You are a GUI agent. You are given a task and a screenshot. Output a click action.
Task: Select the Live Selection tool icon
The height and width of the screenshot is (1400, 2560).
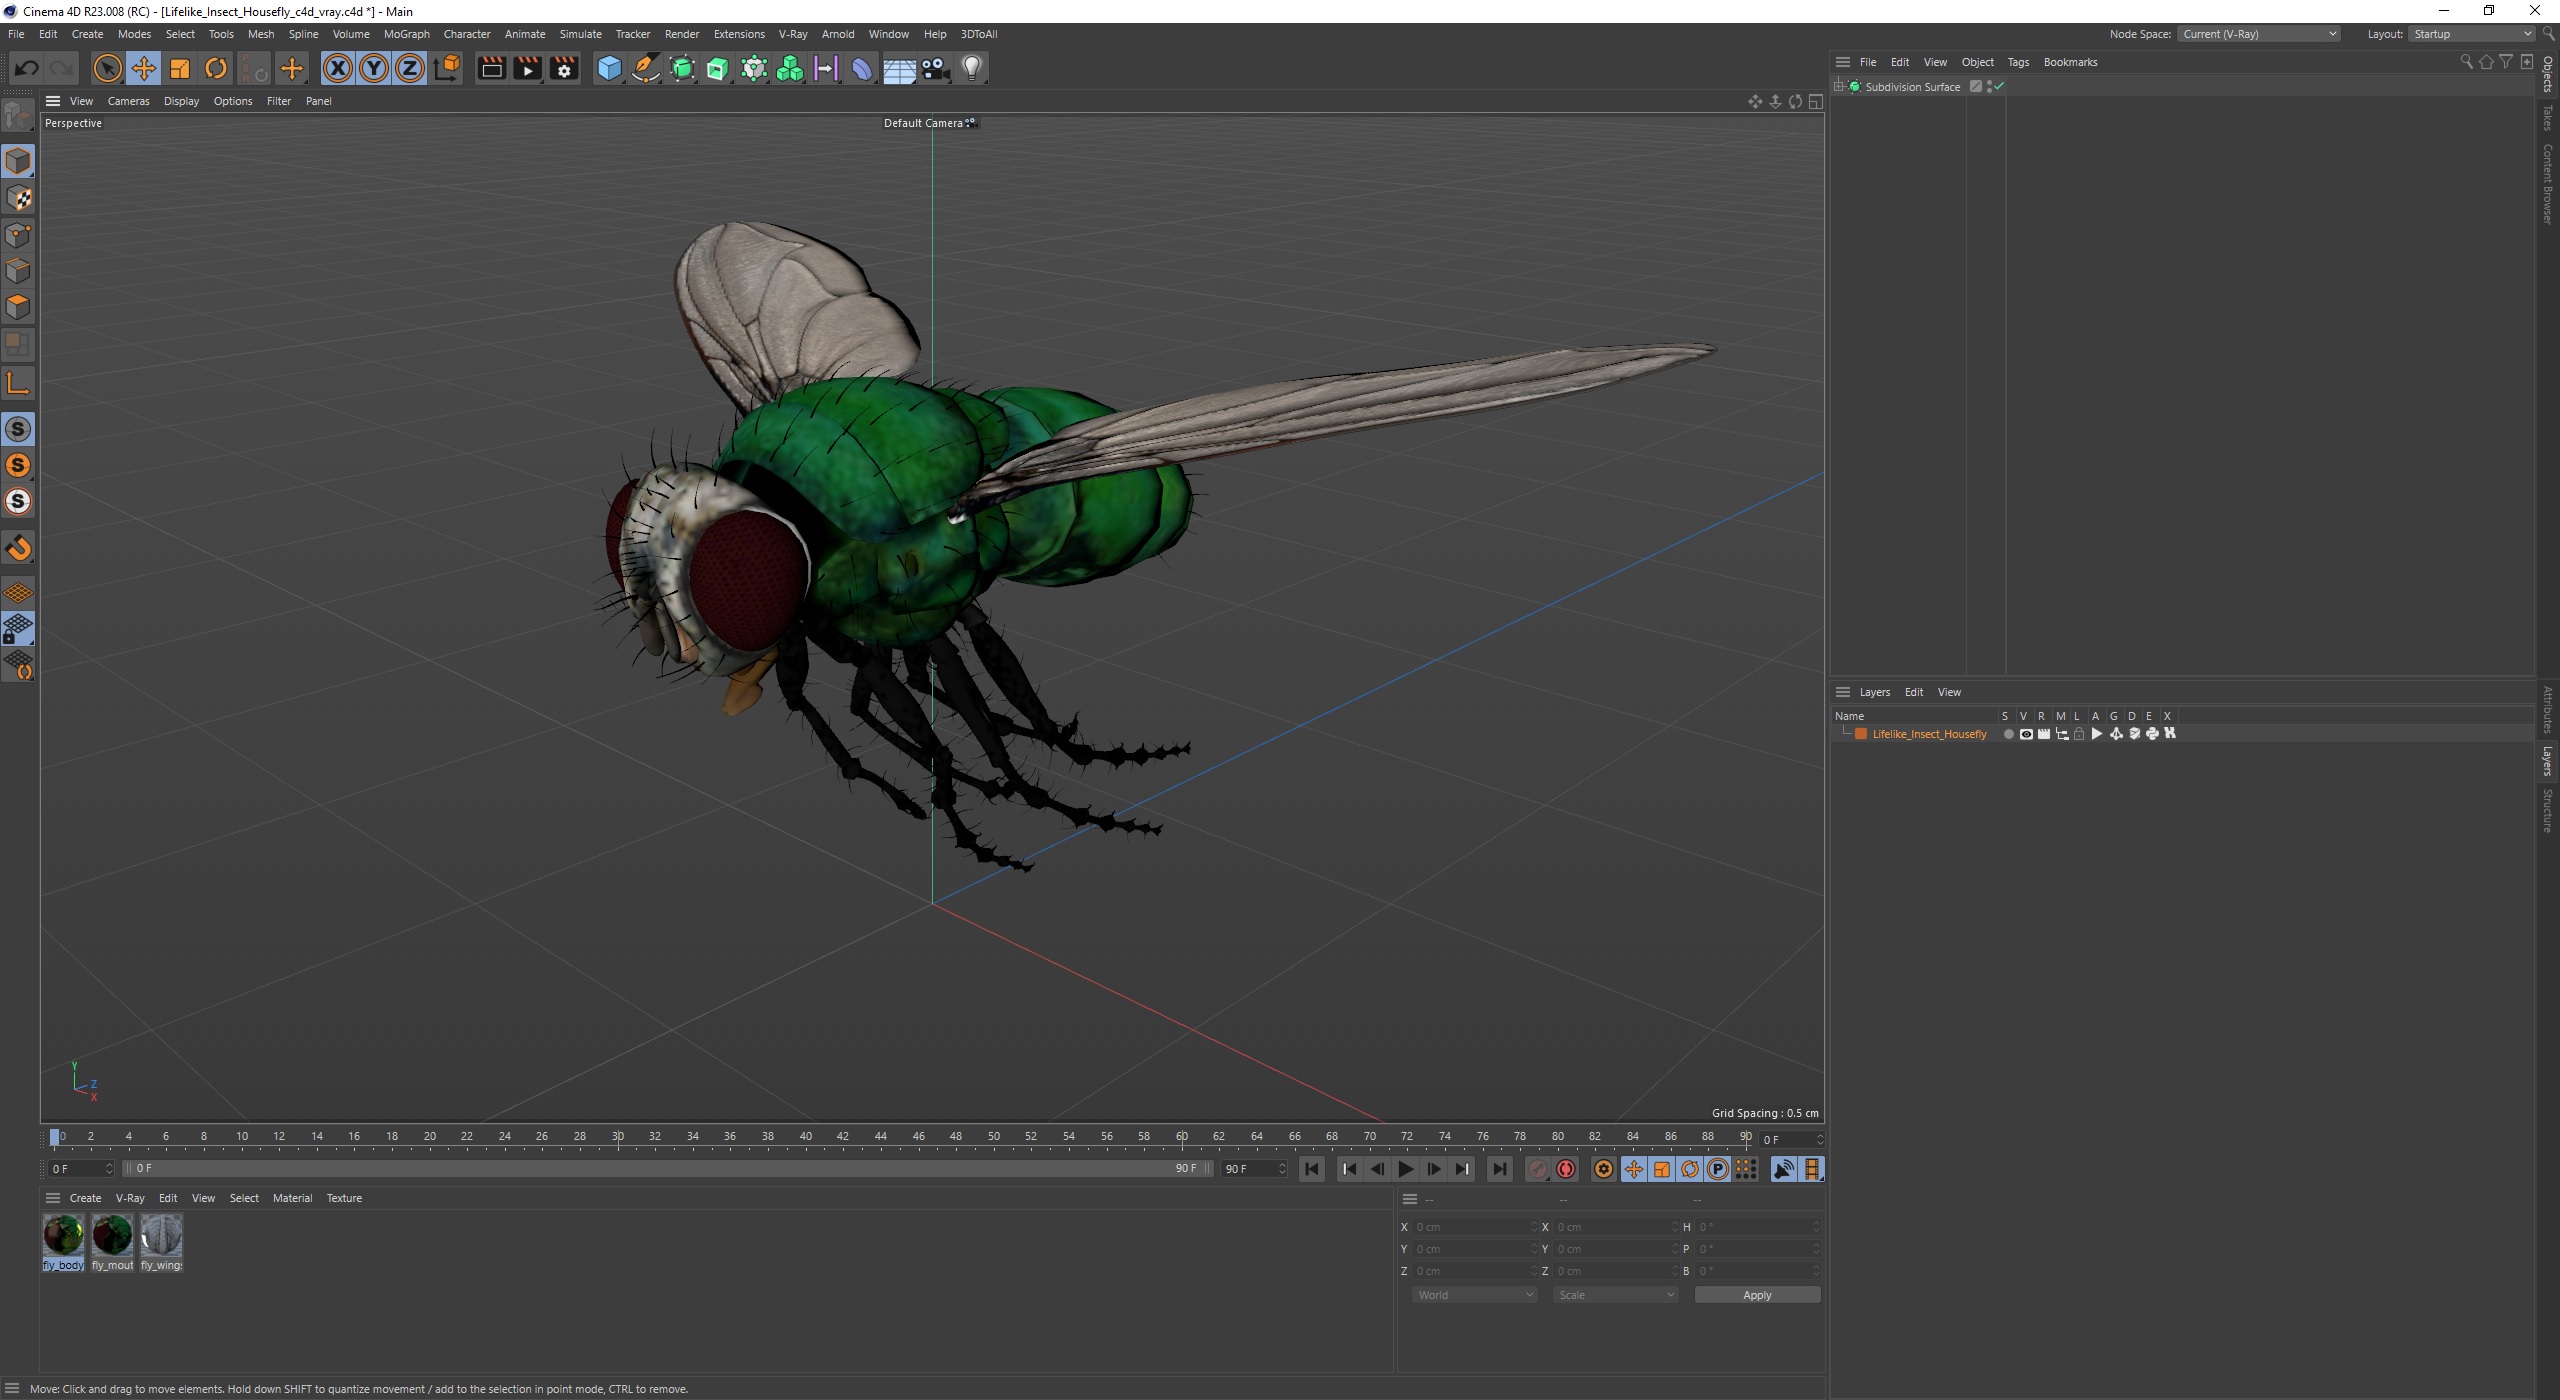pos(109,67)
